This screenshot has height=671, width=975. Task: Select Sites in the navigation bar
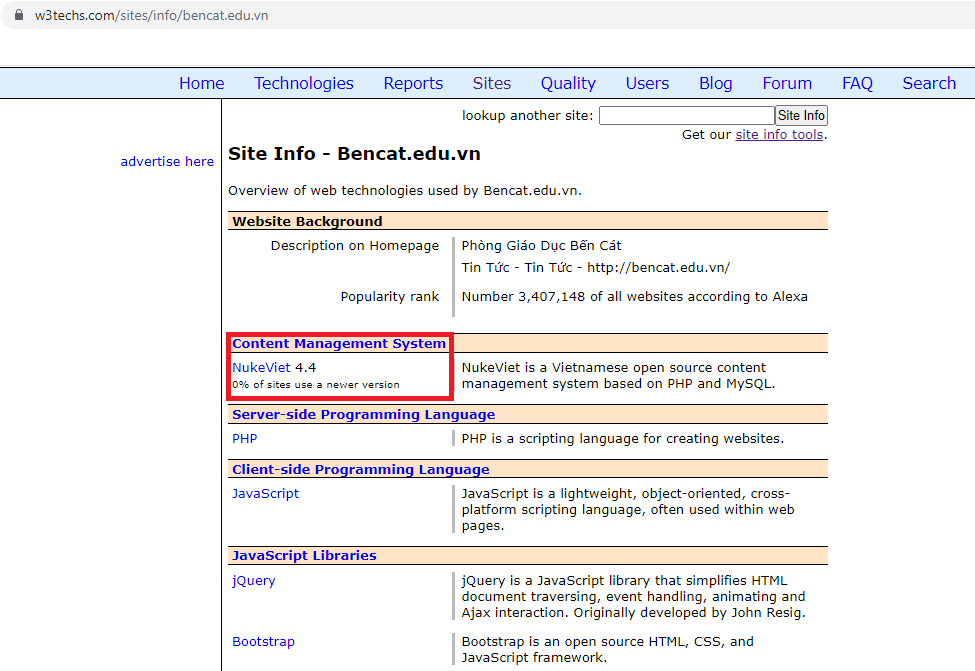pos(491,83)
